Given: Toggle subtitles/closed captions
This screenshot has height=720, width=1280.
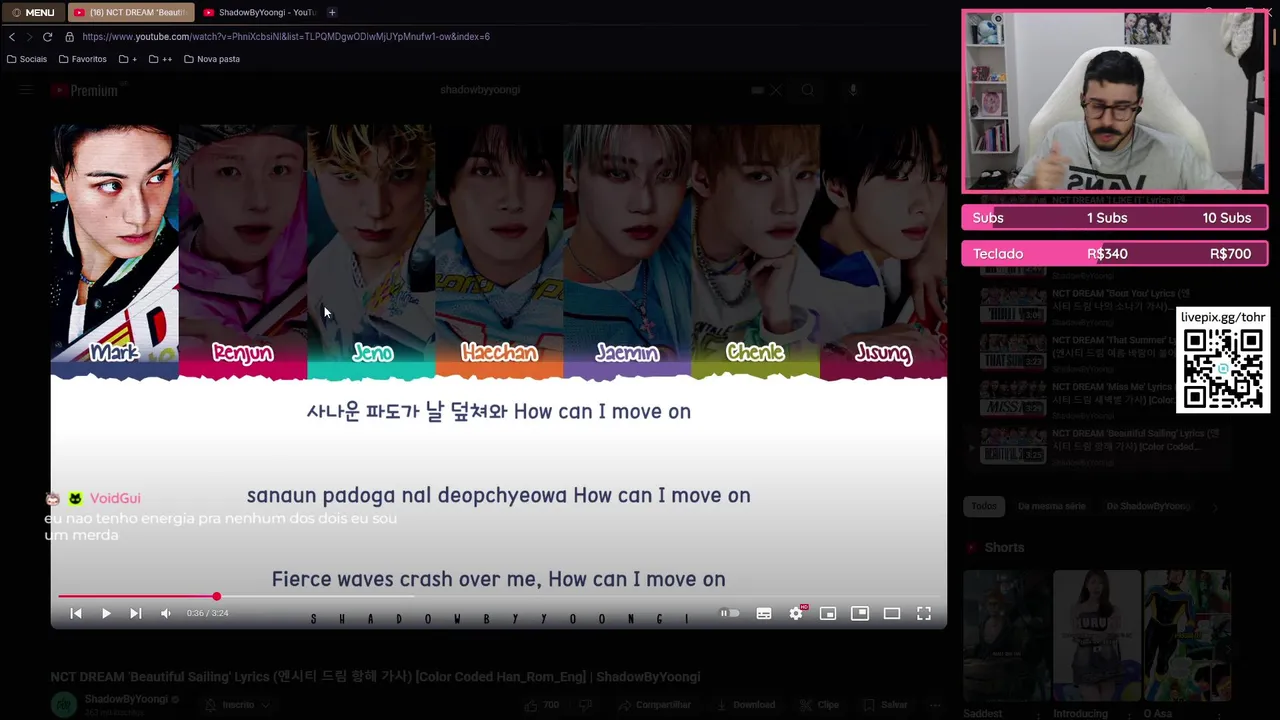Looking at the screenshot, I should pos(764,613).
